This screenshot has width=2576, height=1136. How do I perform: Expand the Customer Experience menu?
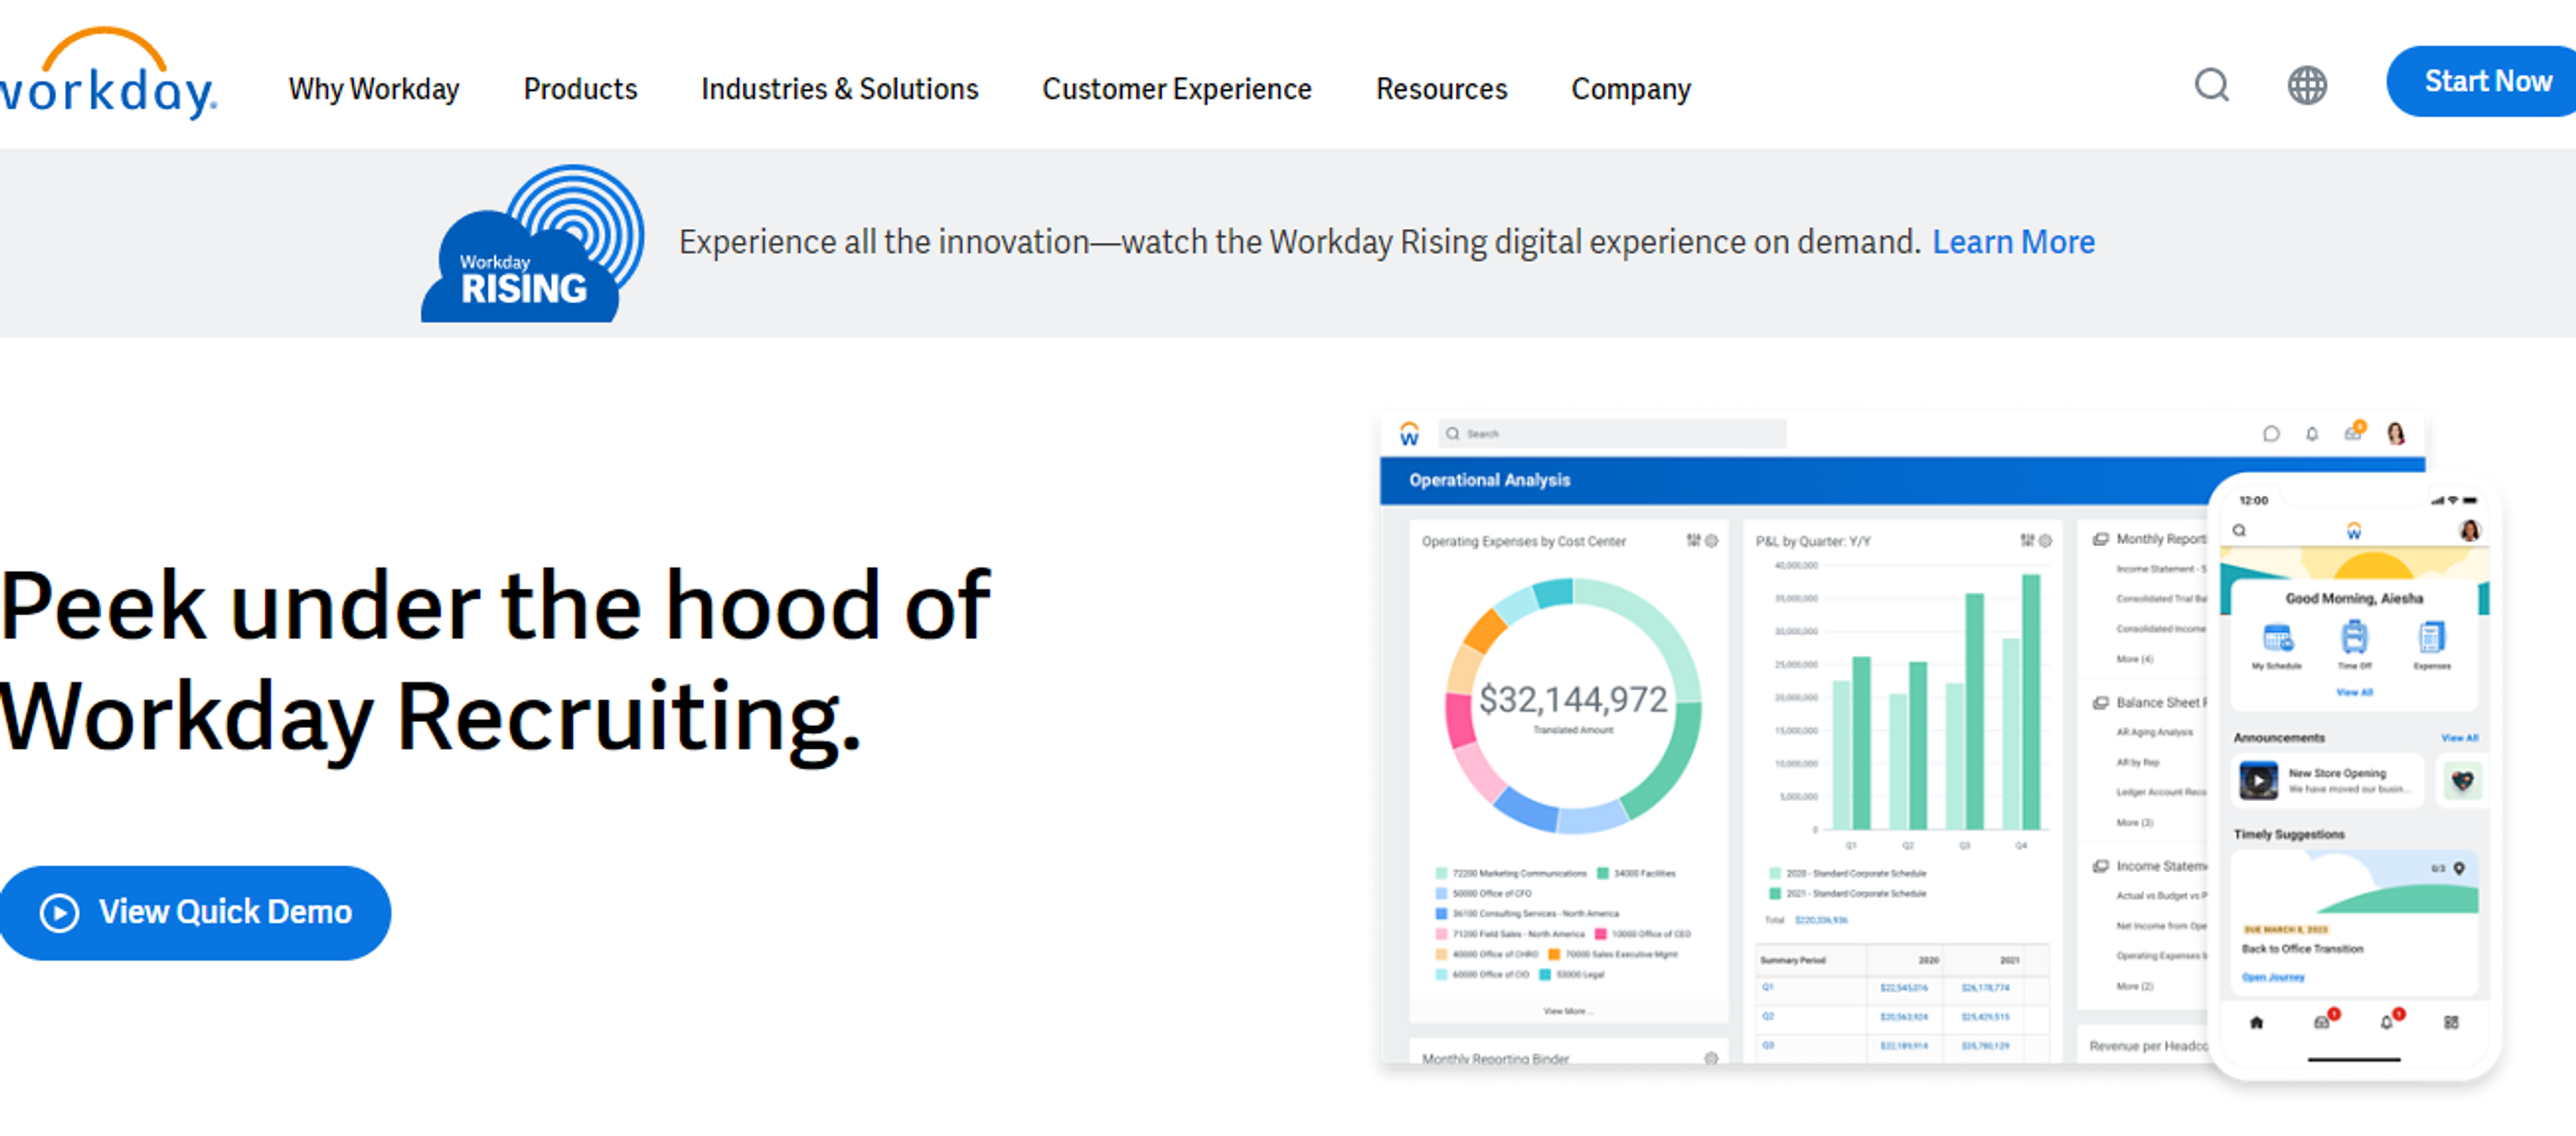pyautogui.click(x=1176, y=89)
